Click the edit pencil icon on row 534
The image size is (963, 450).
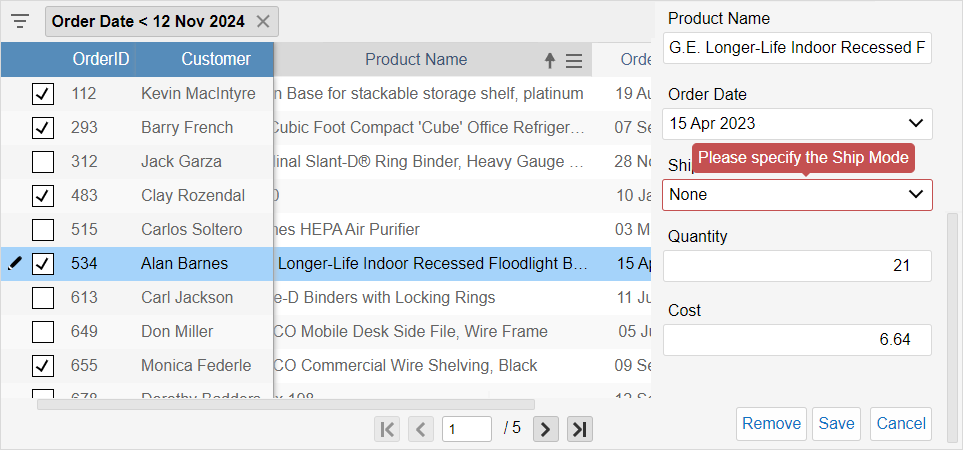pyautogui.click(x=14, y=264)
